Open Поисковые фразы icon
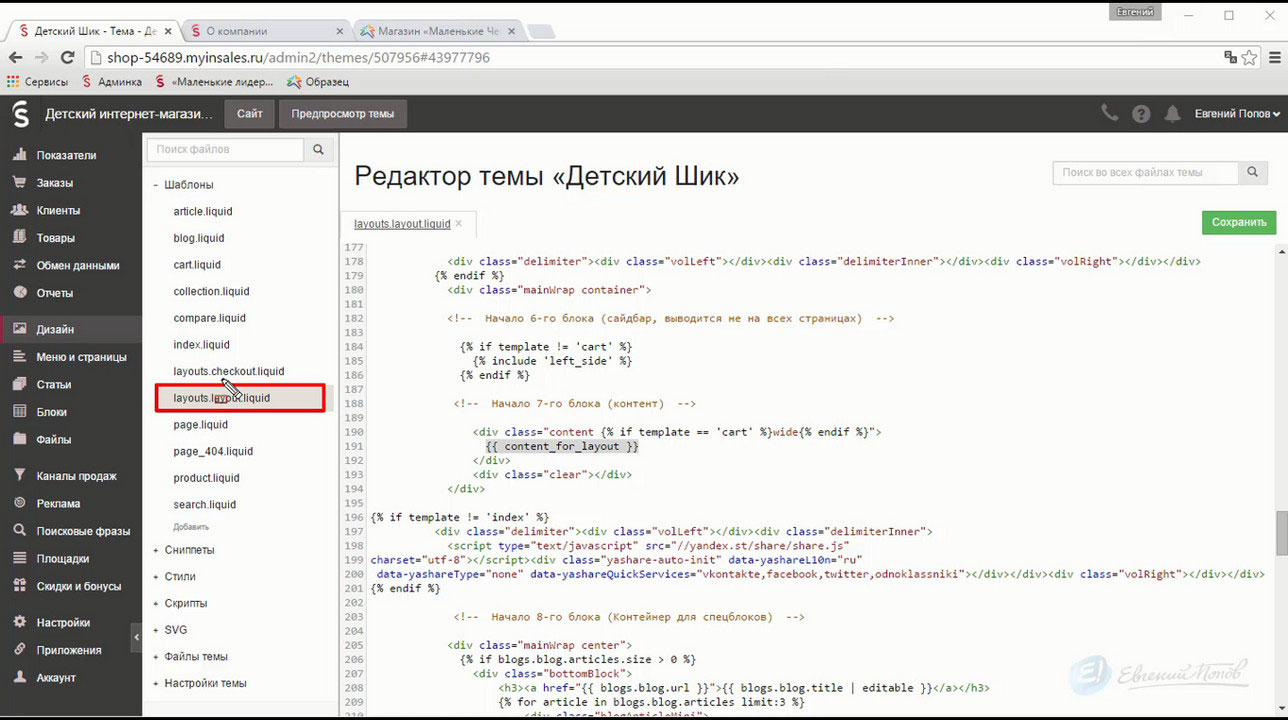The image size is (1288, 720). (18, 531)
